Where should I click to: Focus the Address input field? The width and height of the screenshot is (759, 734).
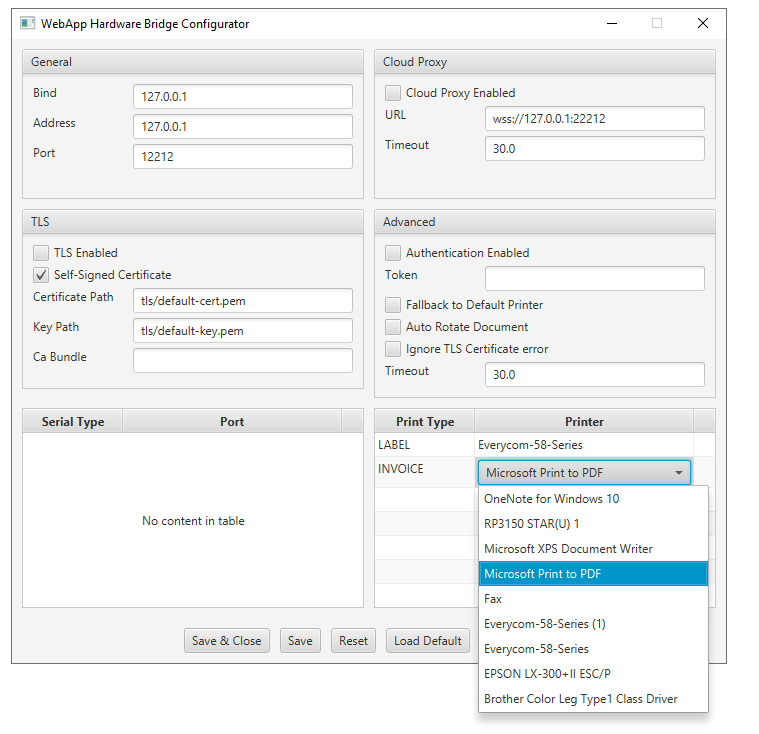click(x=243, y=126)
